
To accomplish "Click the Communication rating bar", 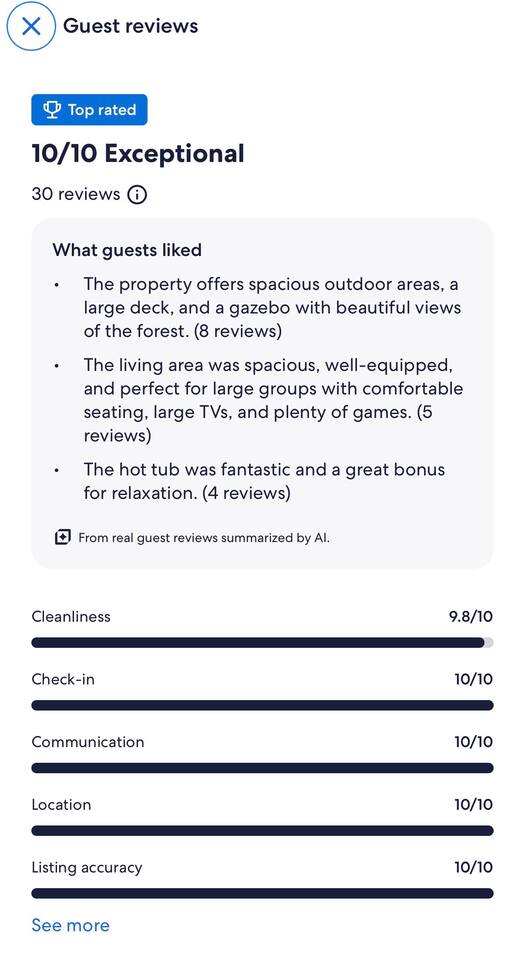I will 262,768.
